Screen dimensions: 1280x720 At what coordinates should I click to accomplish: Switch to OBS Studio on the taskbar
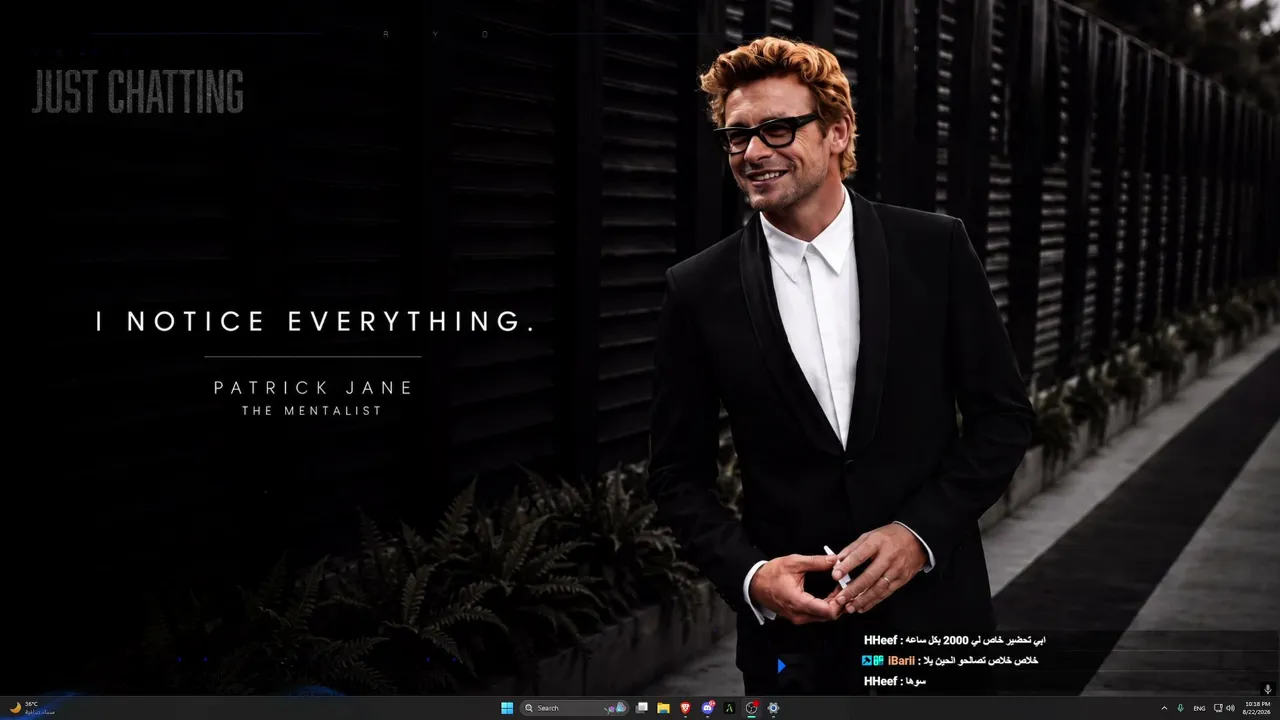[x=752, y=708]
